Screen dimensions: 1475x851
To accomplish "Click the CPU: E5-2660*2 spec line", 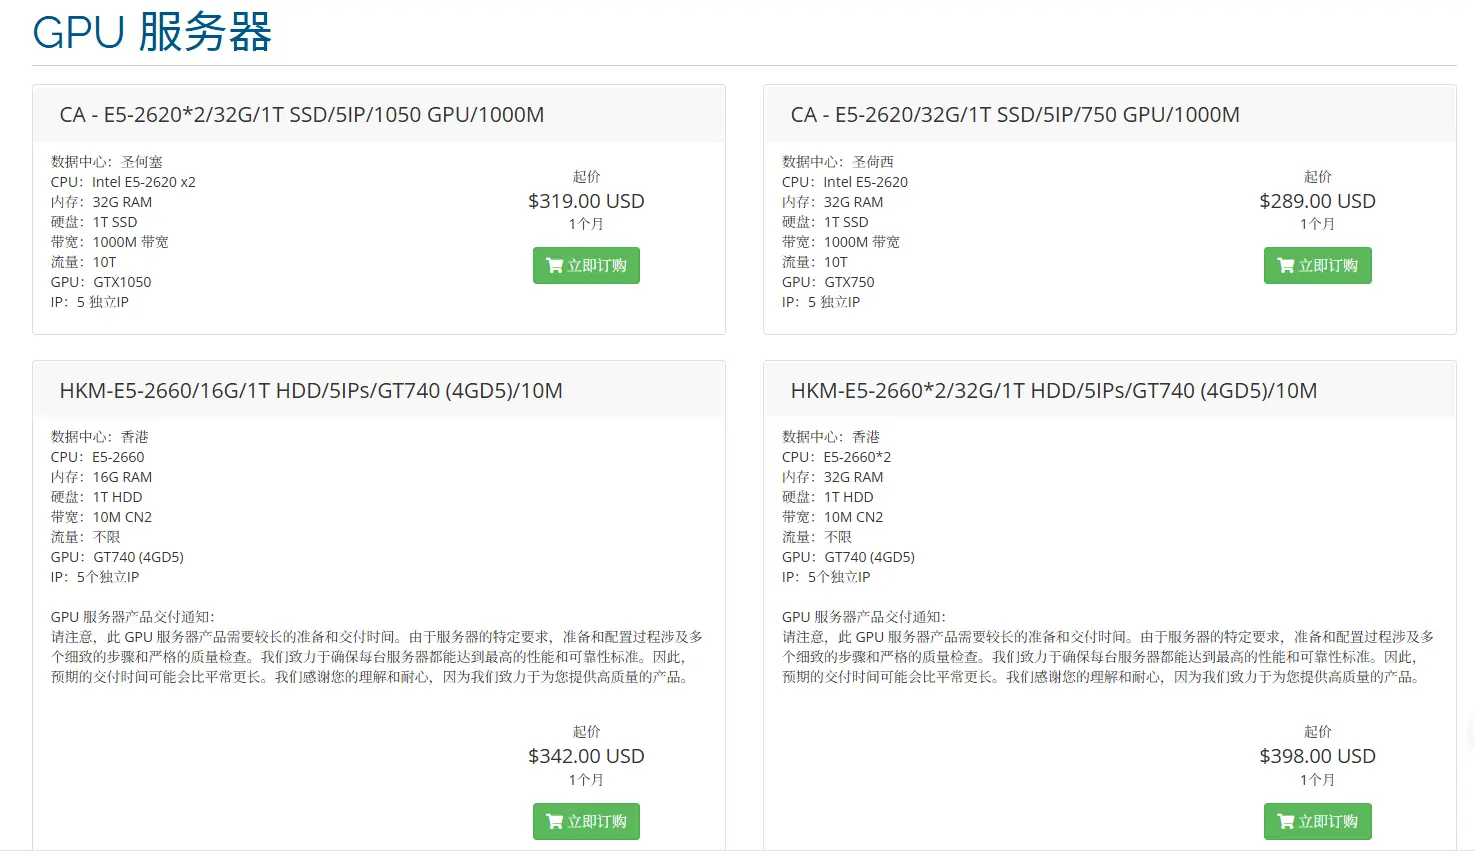I will point(836,457).
